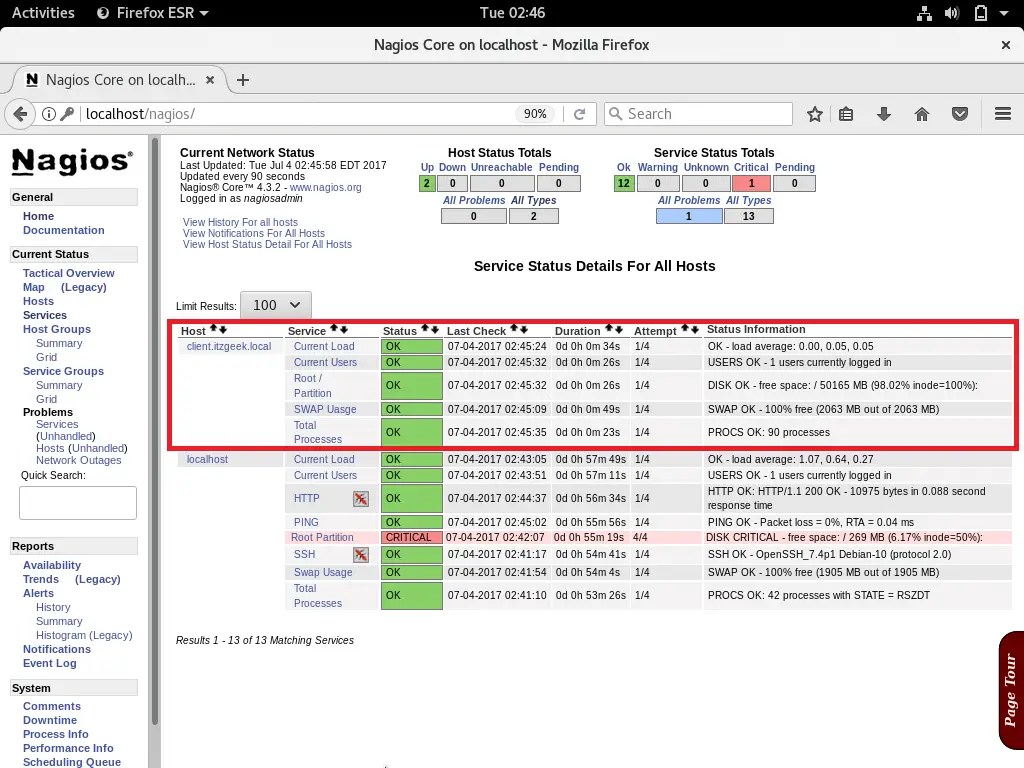Click the www.nagios.org link
The width and height of the screenshot is (1024, 768).
[x=325, y=187]
